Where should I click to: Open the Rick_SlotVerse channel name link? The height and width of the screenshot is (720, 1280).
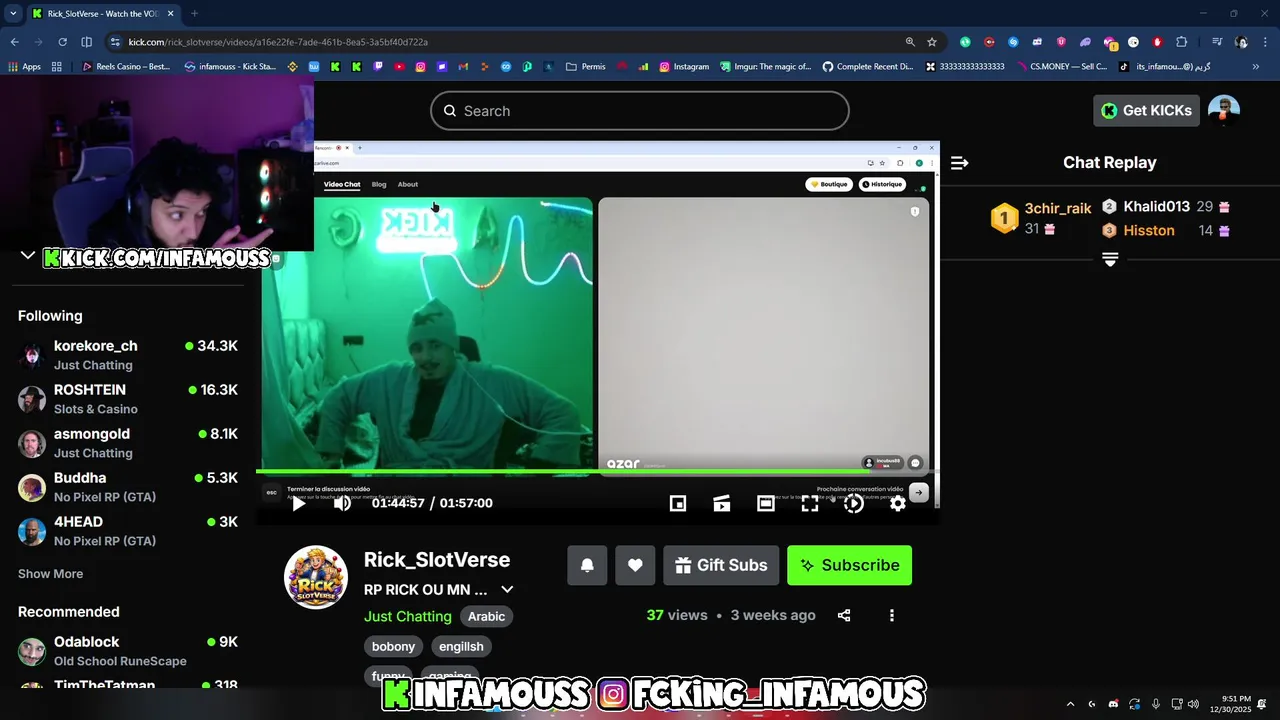pos(437,560)
